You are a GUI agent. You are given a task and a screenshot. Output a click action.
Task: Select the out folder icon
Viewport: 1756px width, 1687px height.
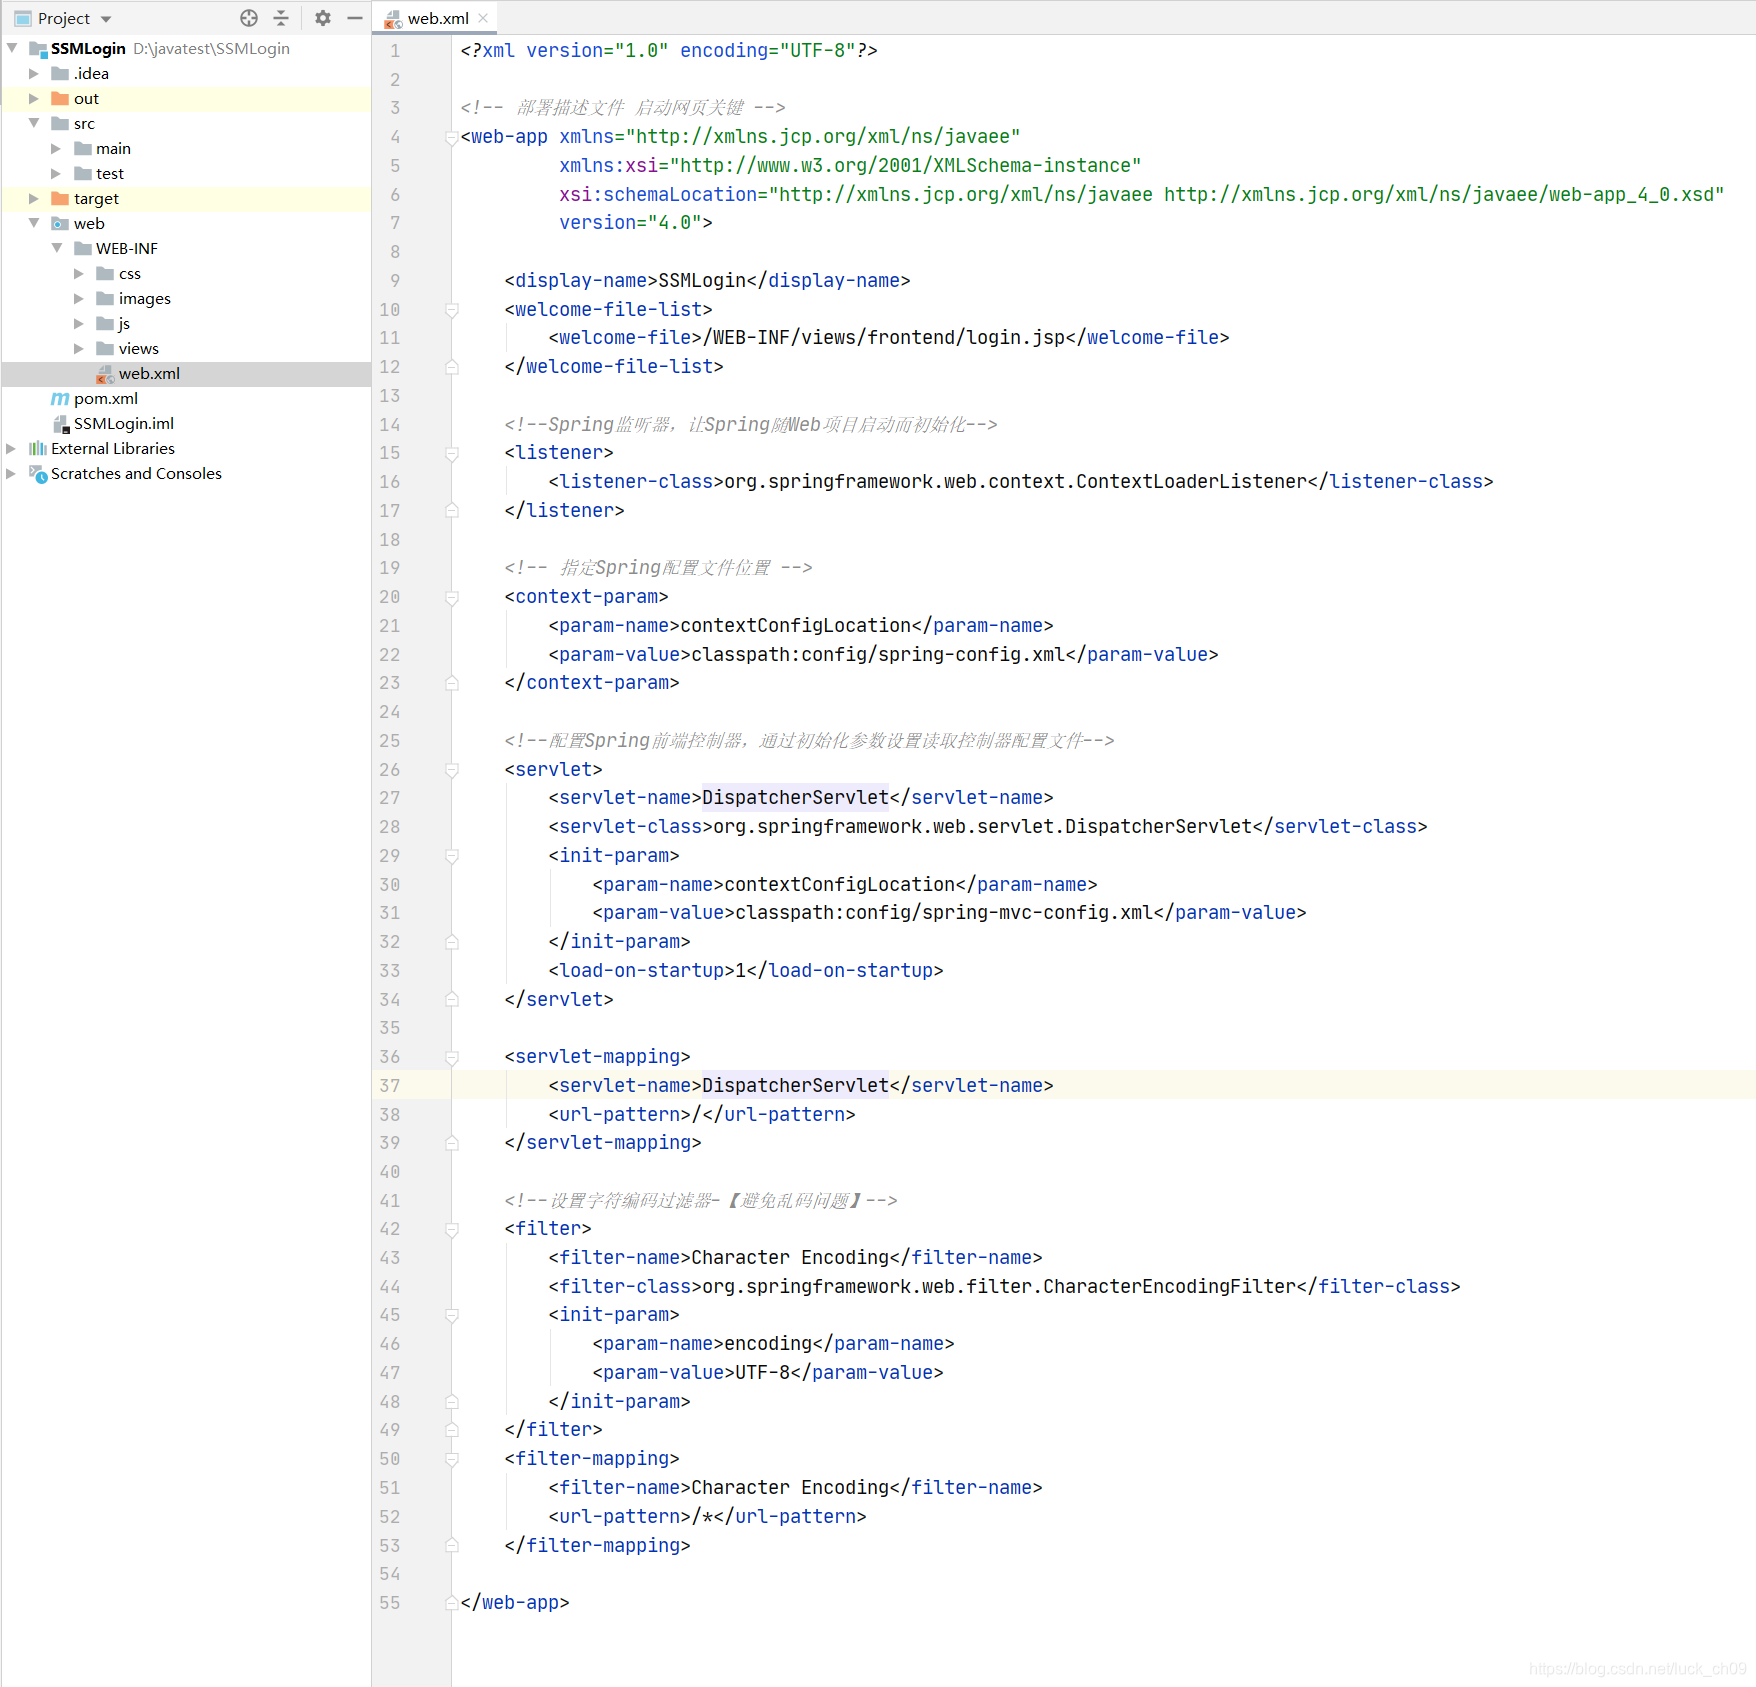(60, 98)
